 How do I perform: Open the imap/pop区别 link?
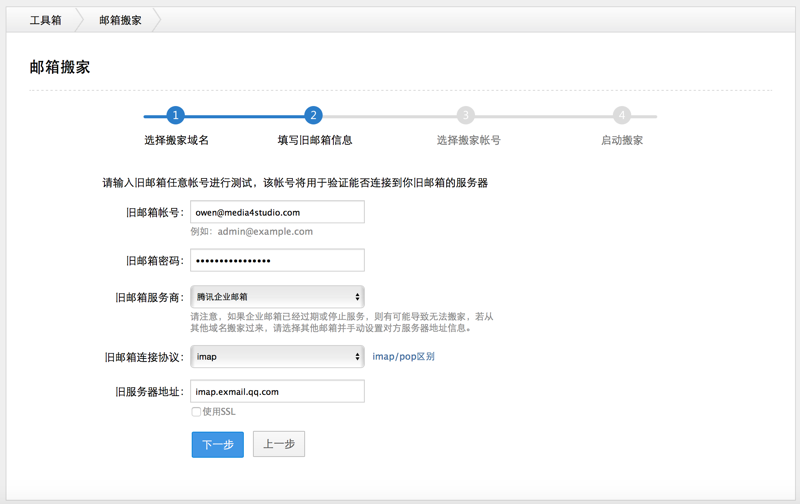403,357
